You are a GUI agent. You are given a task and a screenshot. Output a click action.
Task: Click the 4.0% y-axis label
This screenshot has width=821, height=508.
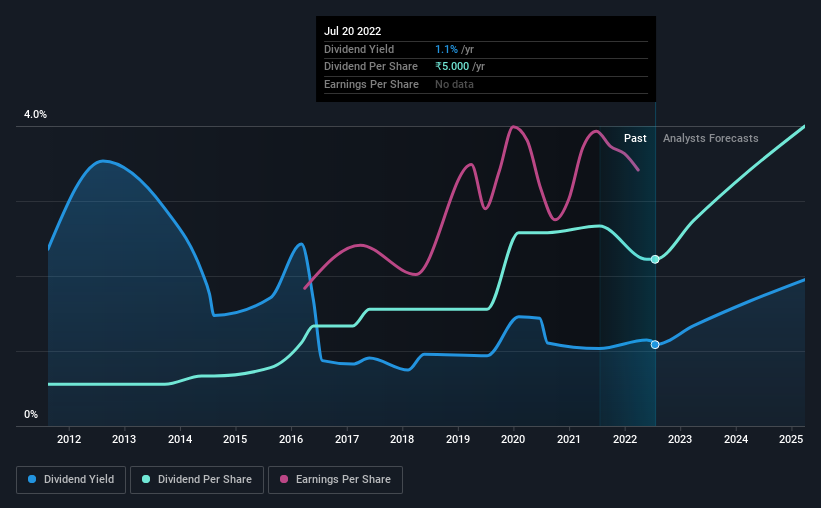[35, 114]
